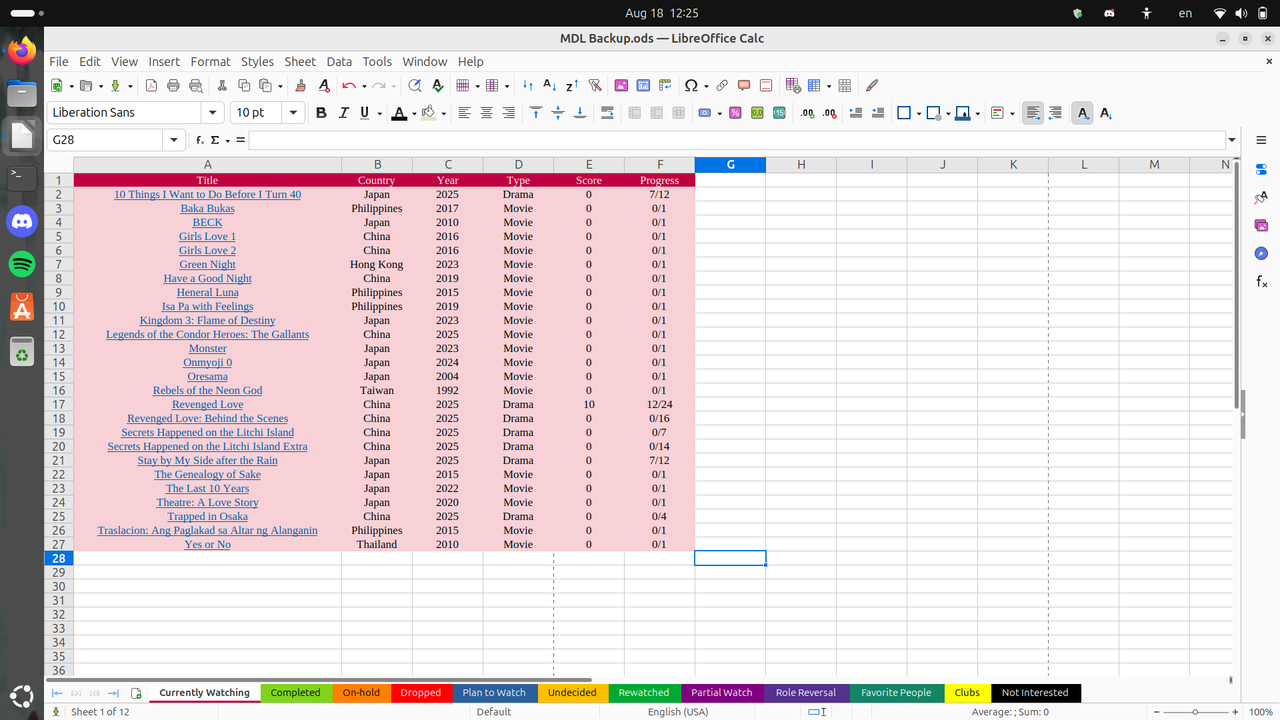Open the Font Size dropdown

[x=293, y=113]
